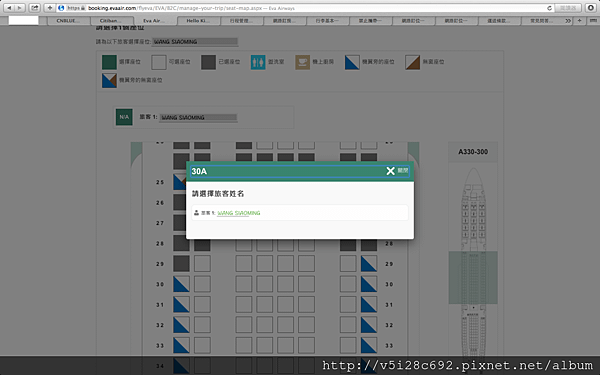Select seat 32E in the middle block of row 32
600x375 pixels.
pyautogui.click(x=265, y=325)
